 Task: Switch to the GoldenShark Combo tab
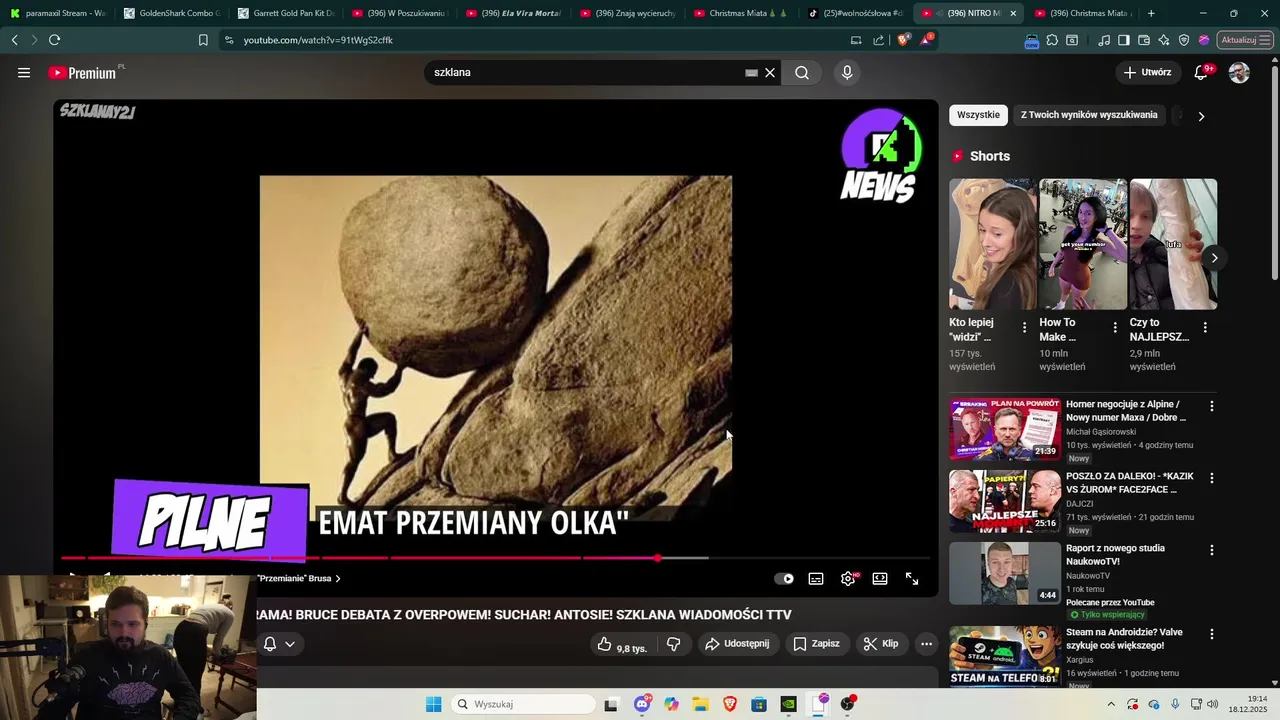(x=170, y=13)
